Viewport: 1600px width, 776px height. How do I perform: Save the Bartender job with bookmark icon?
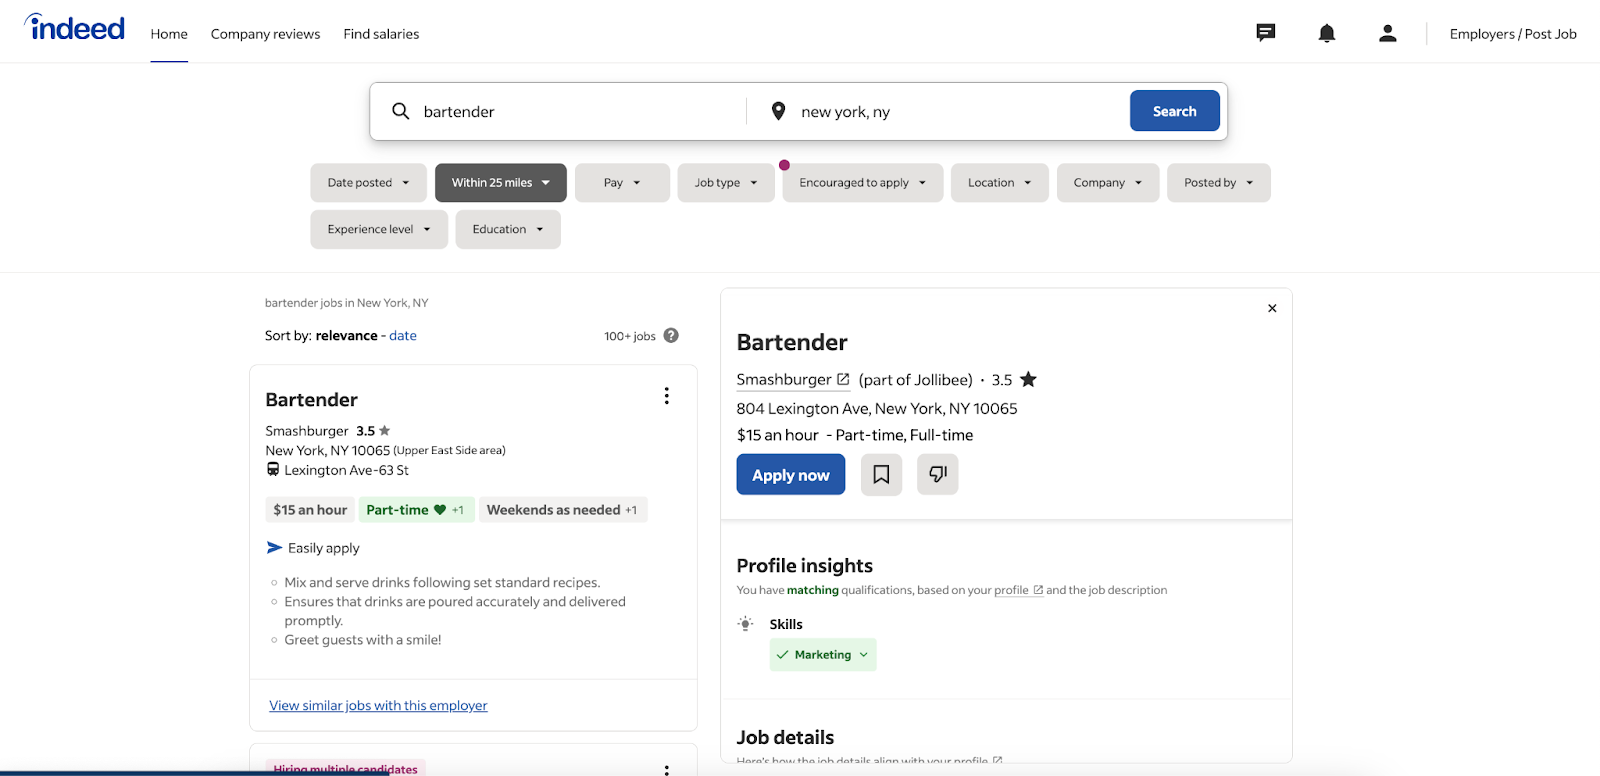point(881,474)
